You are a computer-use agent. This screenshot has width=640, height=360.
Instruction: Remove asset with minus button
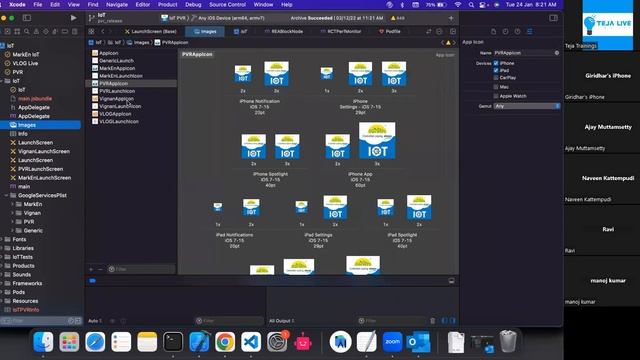coord(100,269)
